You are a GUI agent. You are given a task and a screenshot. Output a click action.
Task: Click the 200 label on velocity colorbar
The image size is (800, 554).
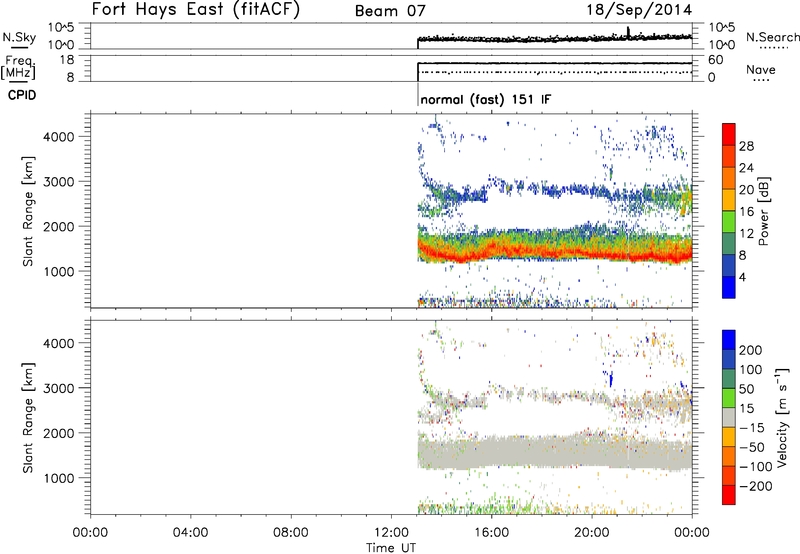(751, 350)
